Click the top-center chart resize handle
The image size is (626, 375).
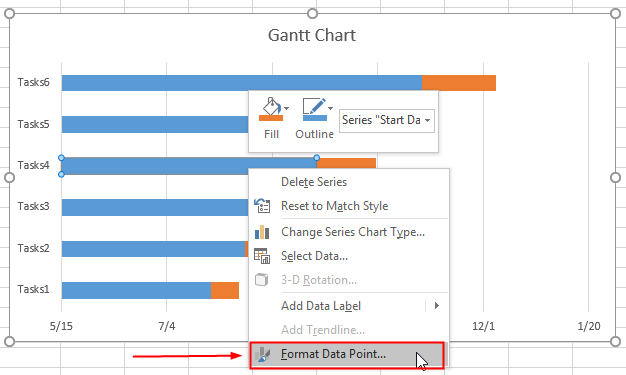tap(313, 14)
